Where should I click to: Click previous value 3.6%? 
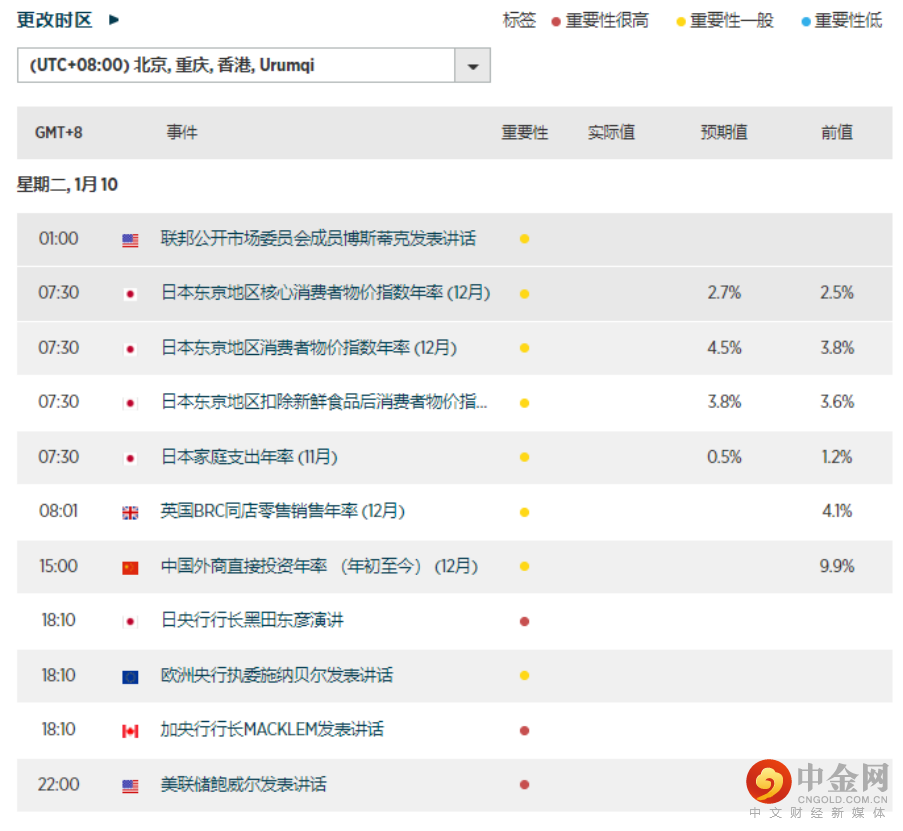point(837,401)
